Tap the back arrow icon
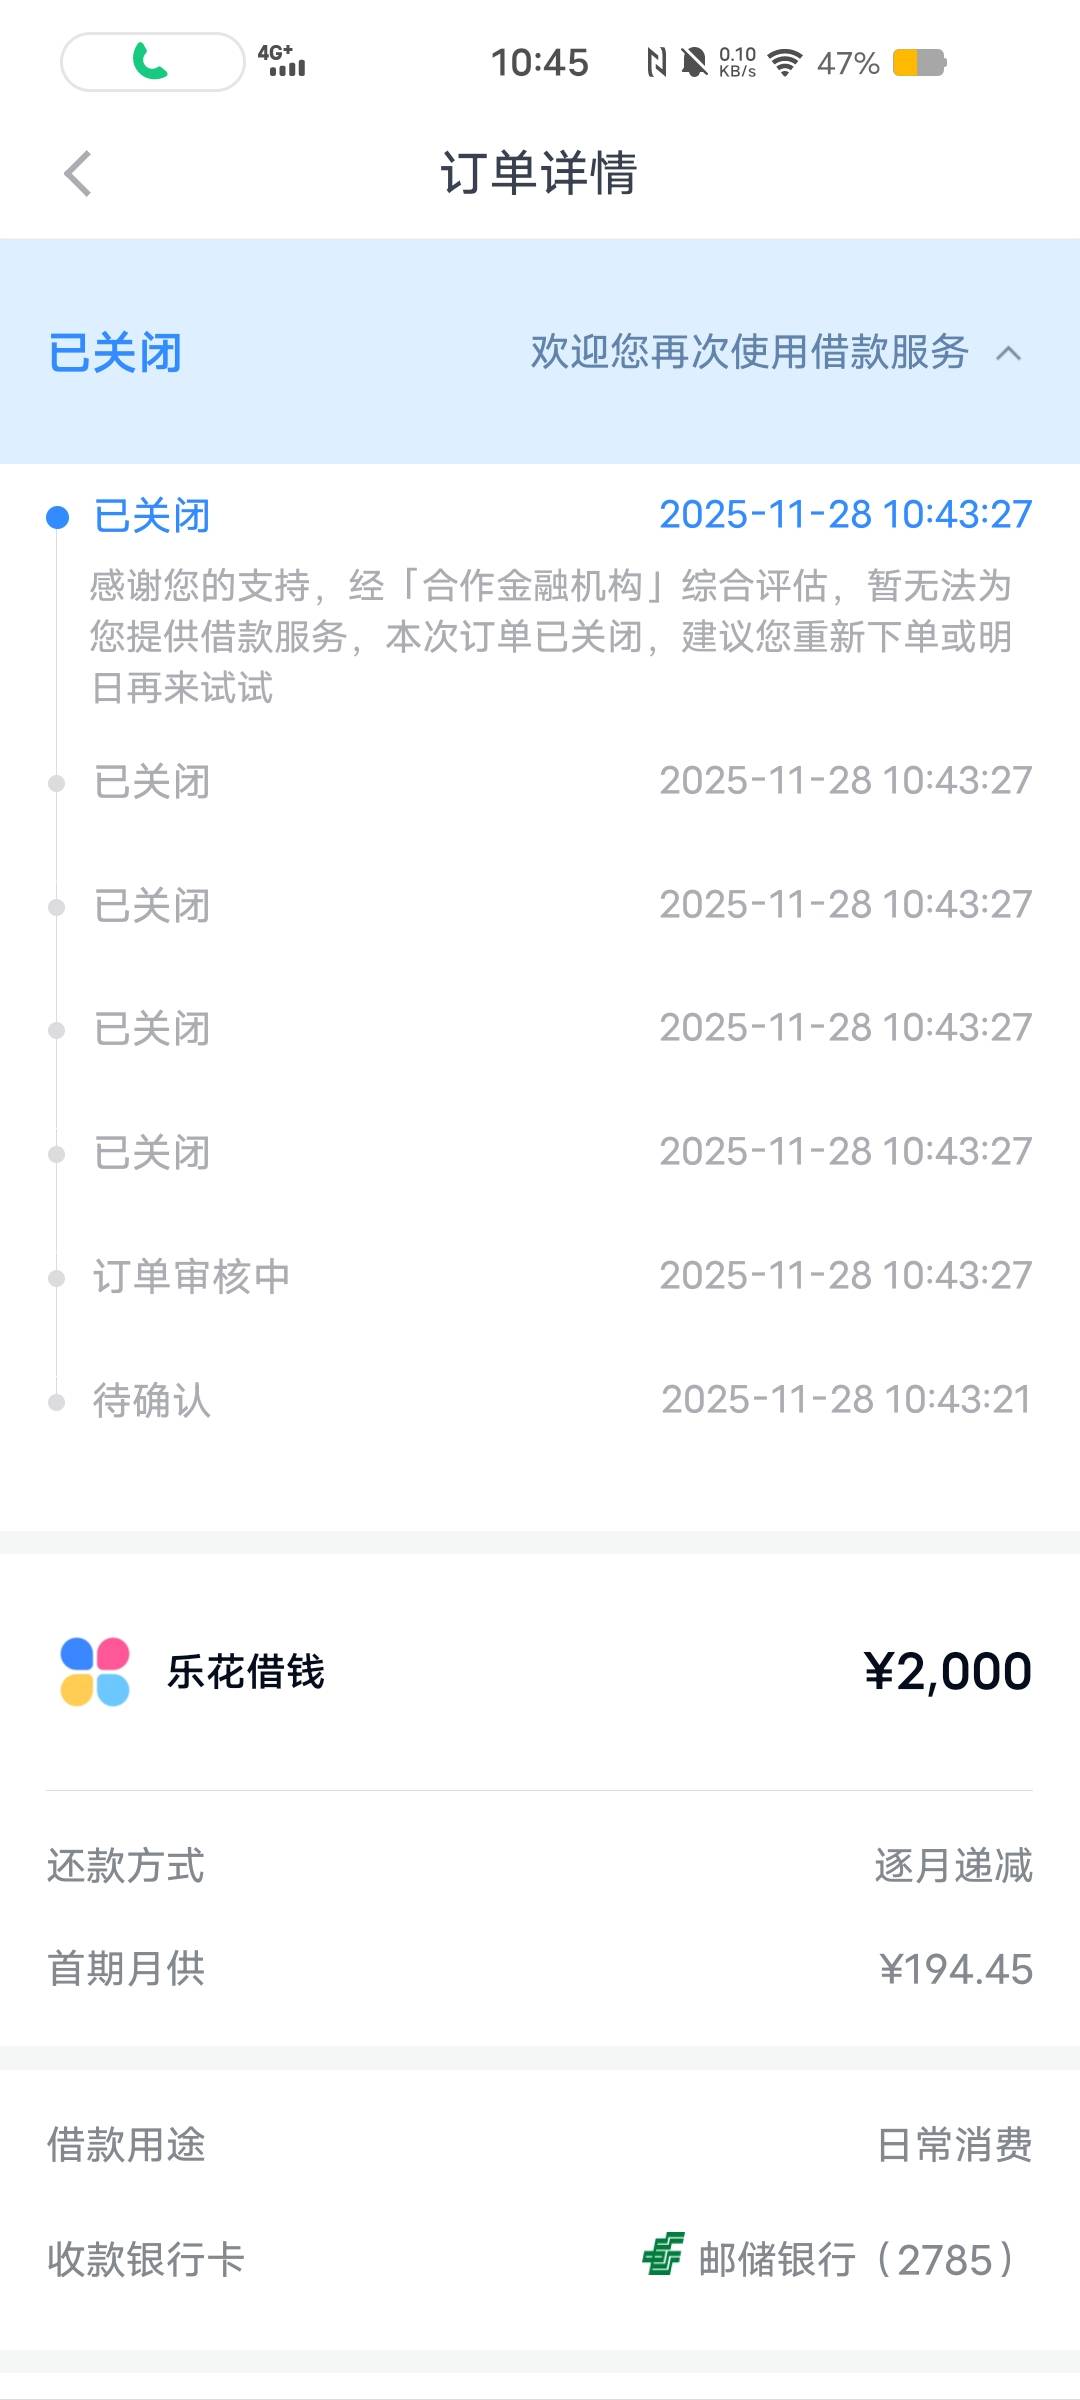Screen dimensions: 1080x2400 click(x=78, y=174)
